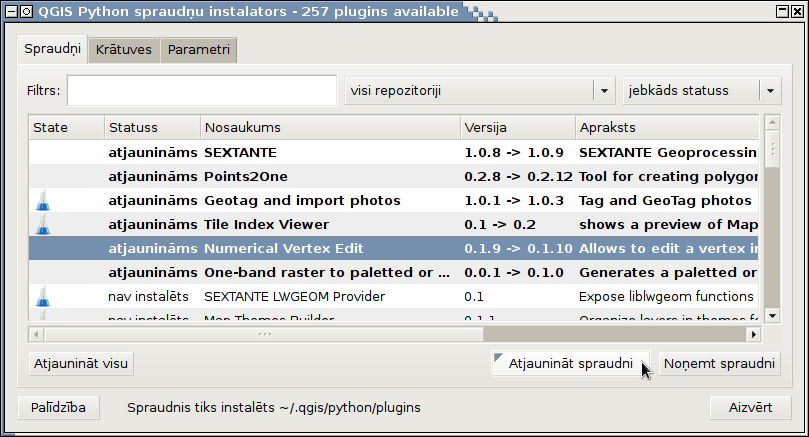Click the vertical scrollbar thumb of plugin list
Viewport: 809px width, 437px height.
click(772, 149)
